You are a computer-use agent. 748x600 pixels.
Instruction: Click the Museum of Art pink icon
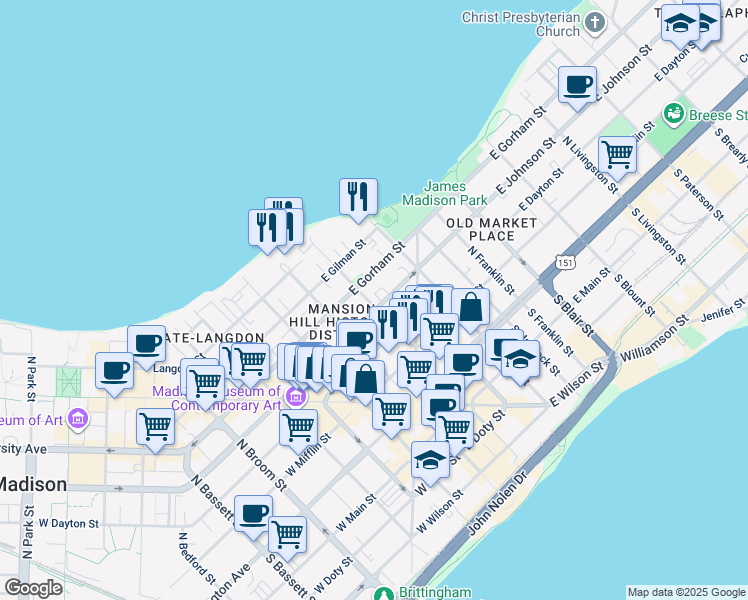click(78, 419)
